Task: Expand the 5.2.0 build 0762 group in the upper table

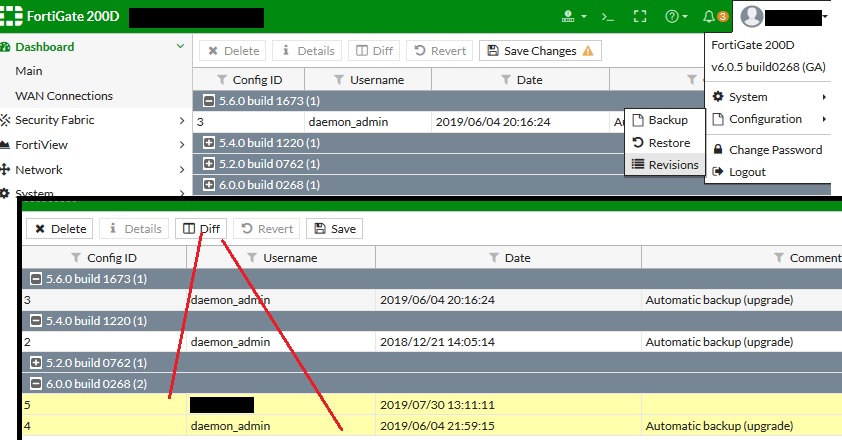Action: [x=209, y=163]
